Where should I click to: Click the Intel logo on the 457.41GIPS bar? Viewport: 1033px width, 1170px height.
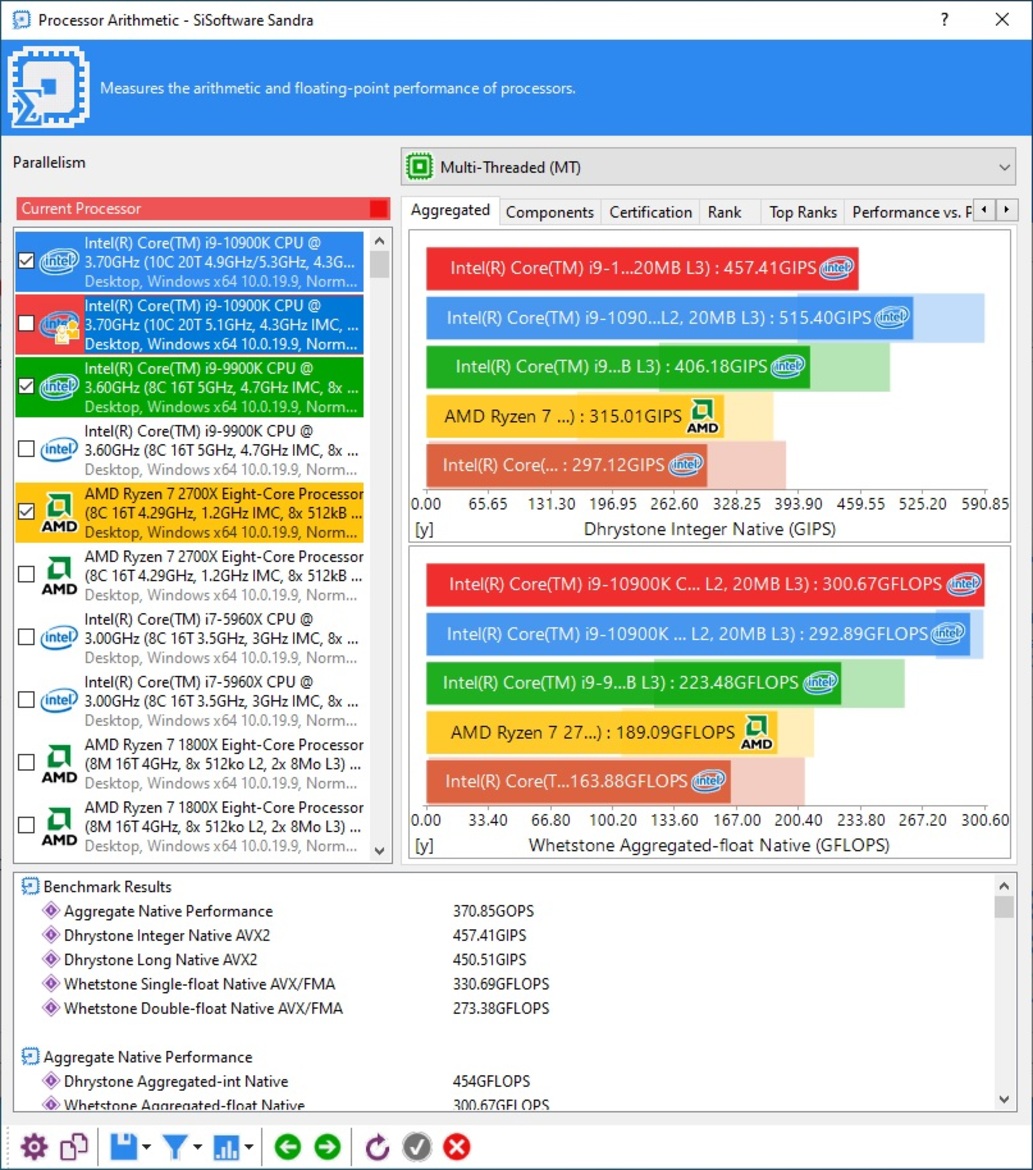pos(836,268)
